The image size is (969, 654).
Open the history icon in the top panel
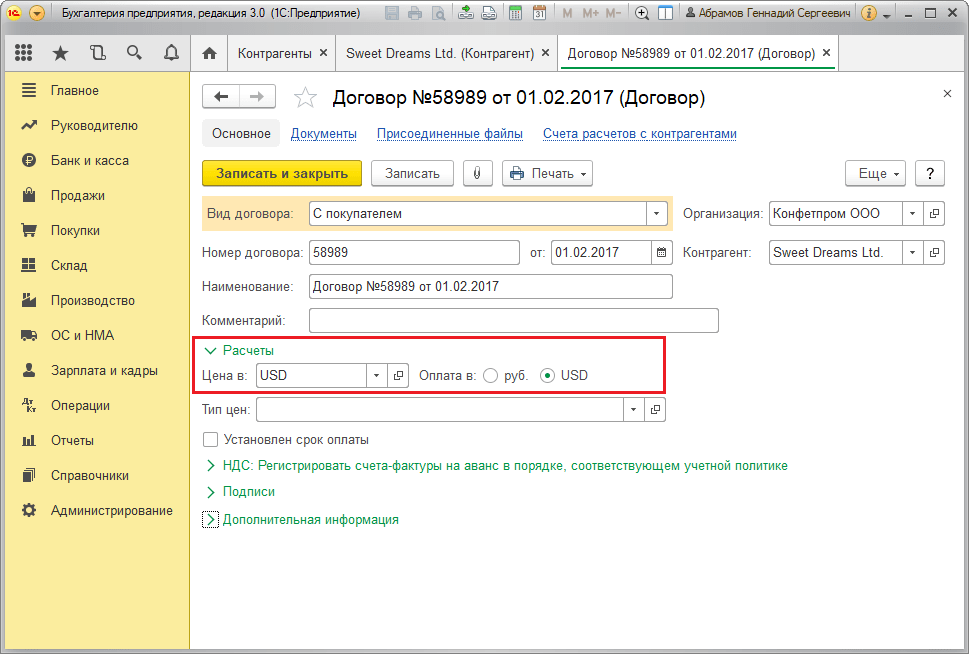97,53
